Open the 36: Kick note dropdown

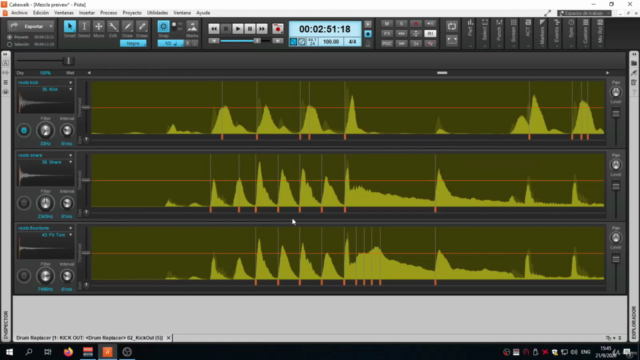point(70,89)
